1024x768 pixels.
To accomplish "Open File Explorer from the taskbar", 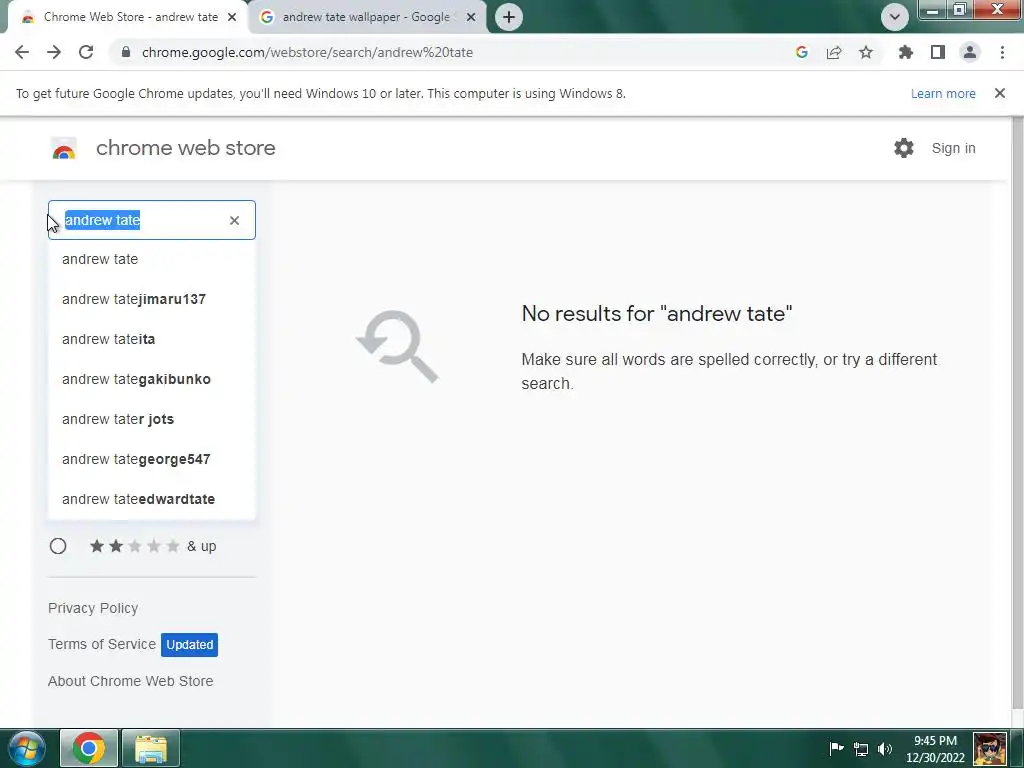I will (151, 748).
